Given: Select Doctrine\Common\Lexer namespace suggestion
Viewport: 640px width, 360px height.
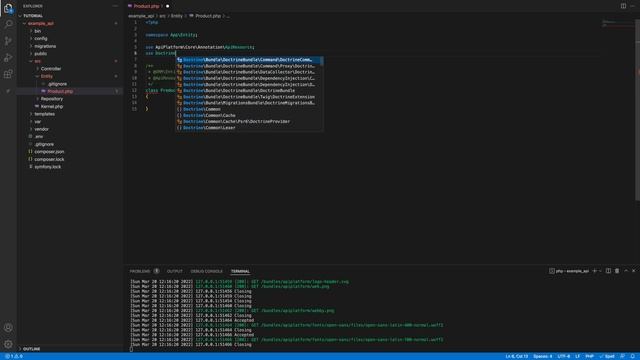Looking at the screenshot, I should pos(249,128).
